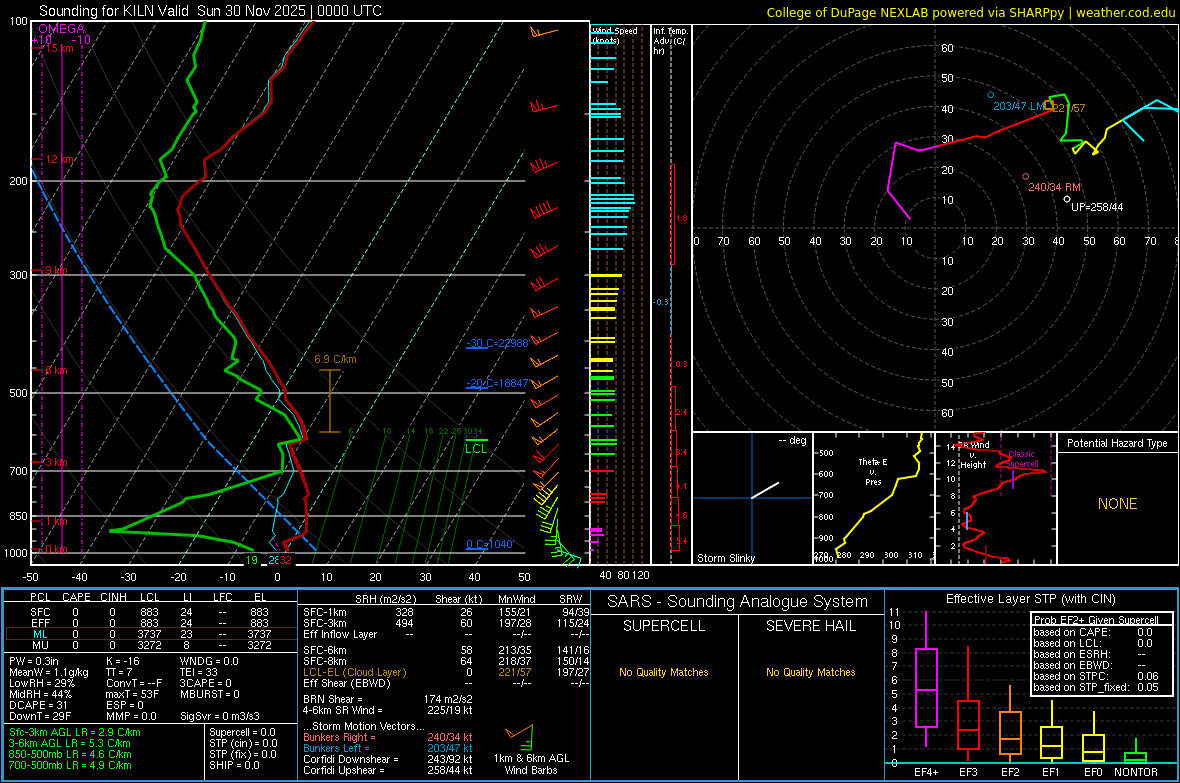Viewport: 1180px width, 783px height.
Task: Click the 'Corfidi Downshear =' row
Action: [x=388, y=760]
